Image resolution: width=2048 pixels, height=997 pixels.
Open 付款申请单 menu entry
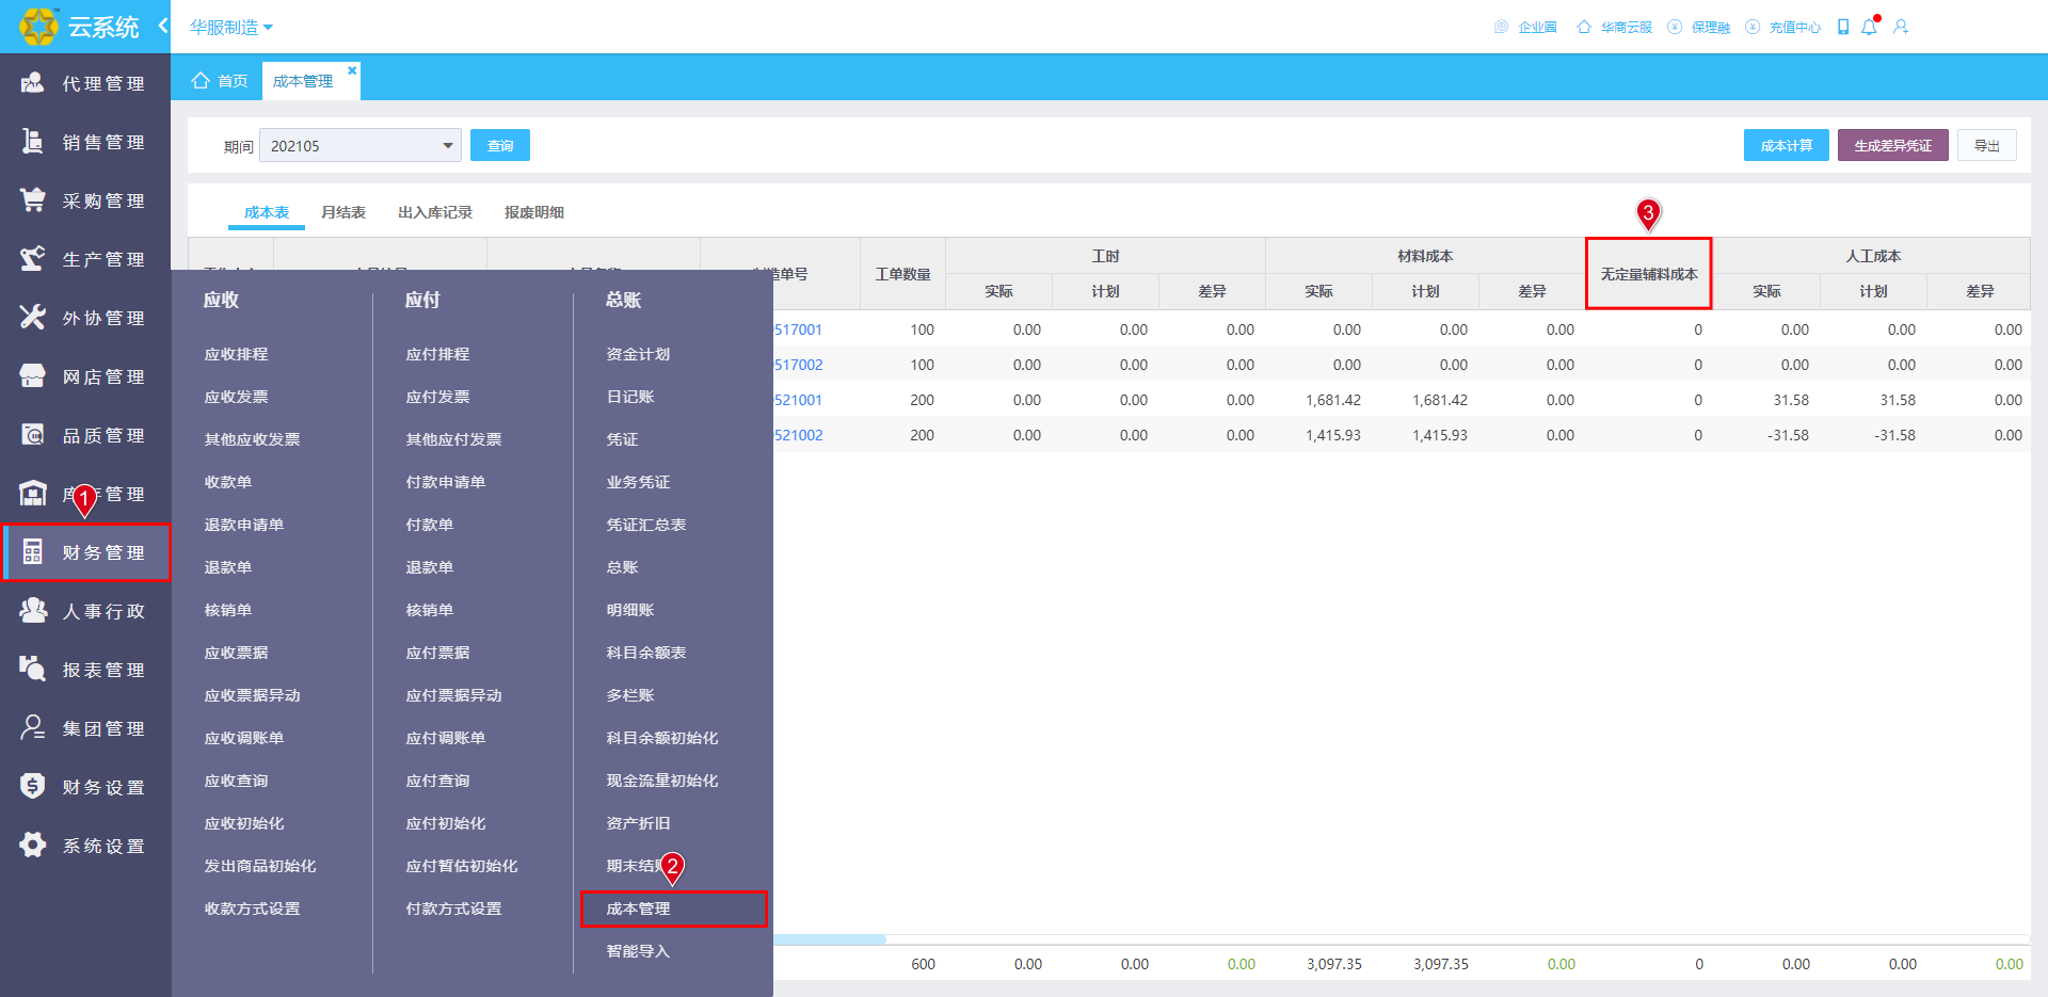(x=445, y=482)
